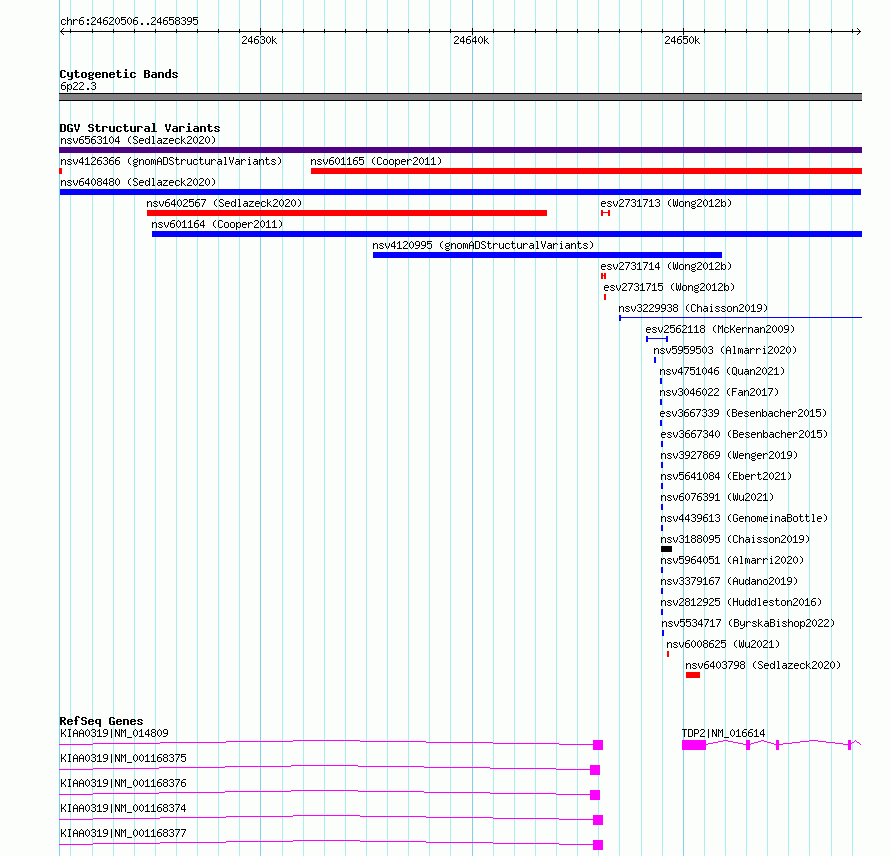Open nsv5534717 (ByrskaBishop2022) label
The image size is (890, 856).
tap(748, 623)
